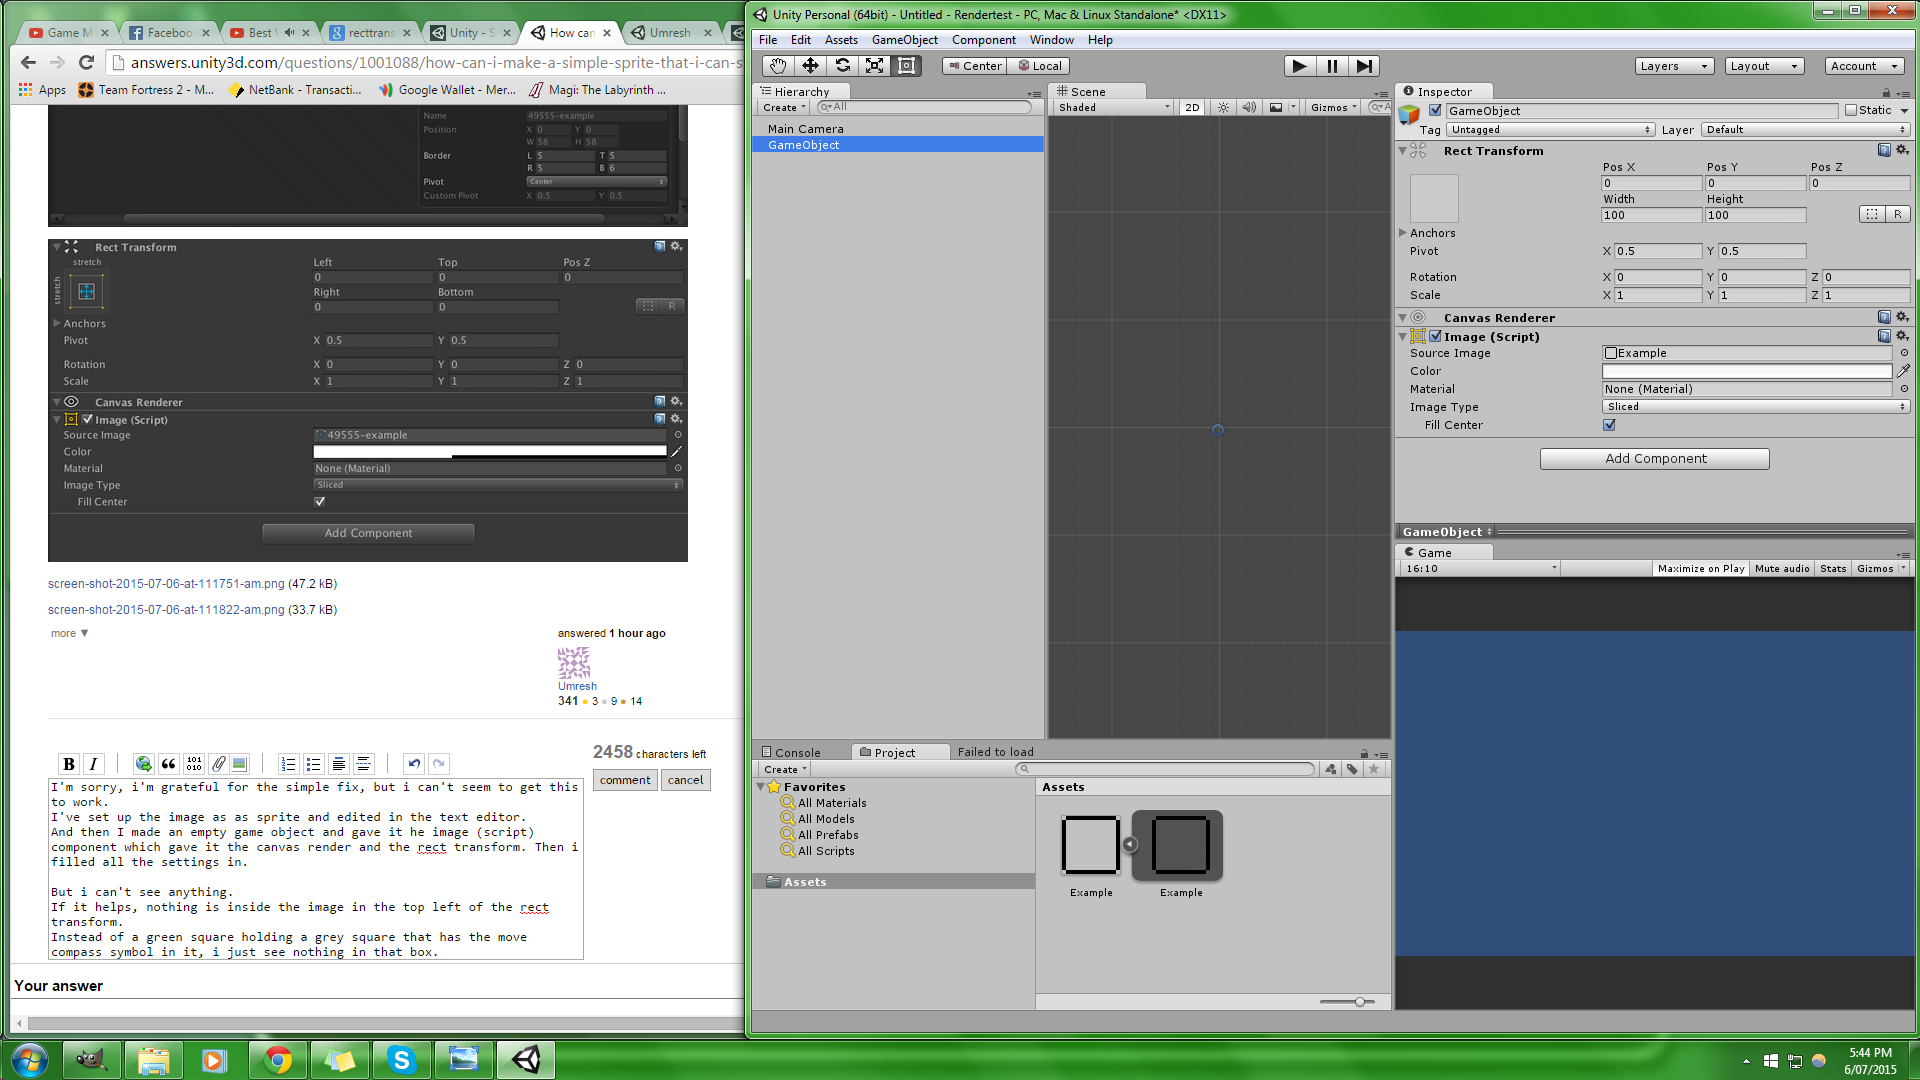
Task: Open Skype from the Windows taskbar
Action: pos(401,1060)
